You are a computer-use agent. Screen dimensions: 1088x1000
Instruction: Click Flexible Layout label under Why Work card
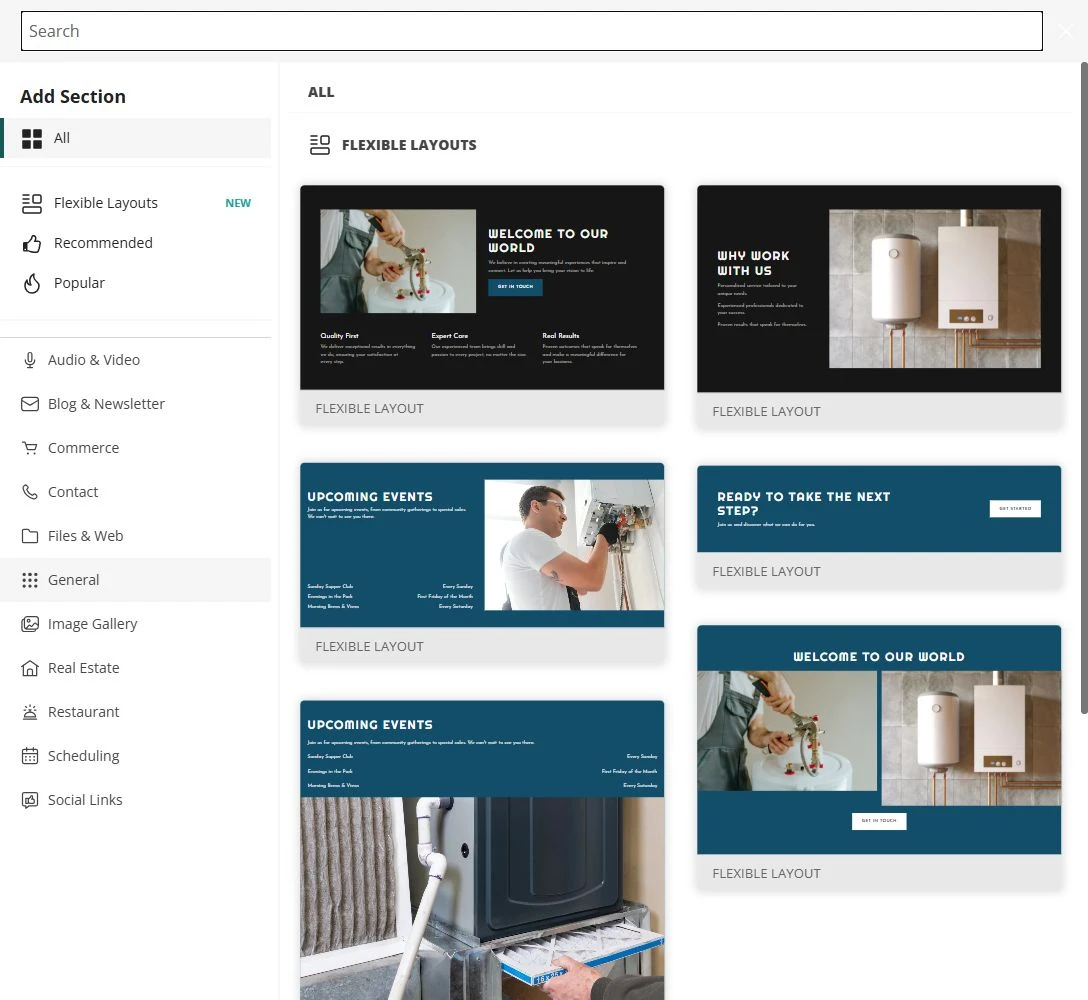pyautogui.click(x=766, y=412)
